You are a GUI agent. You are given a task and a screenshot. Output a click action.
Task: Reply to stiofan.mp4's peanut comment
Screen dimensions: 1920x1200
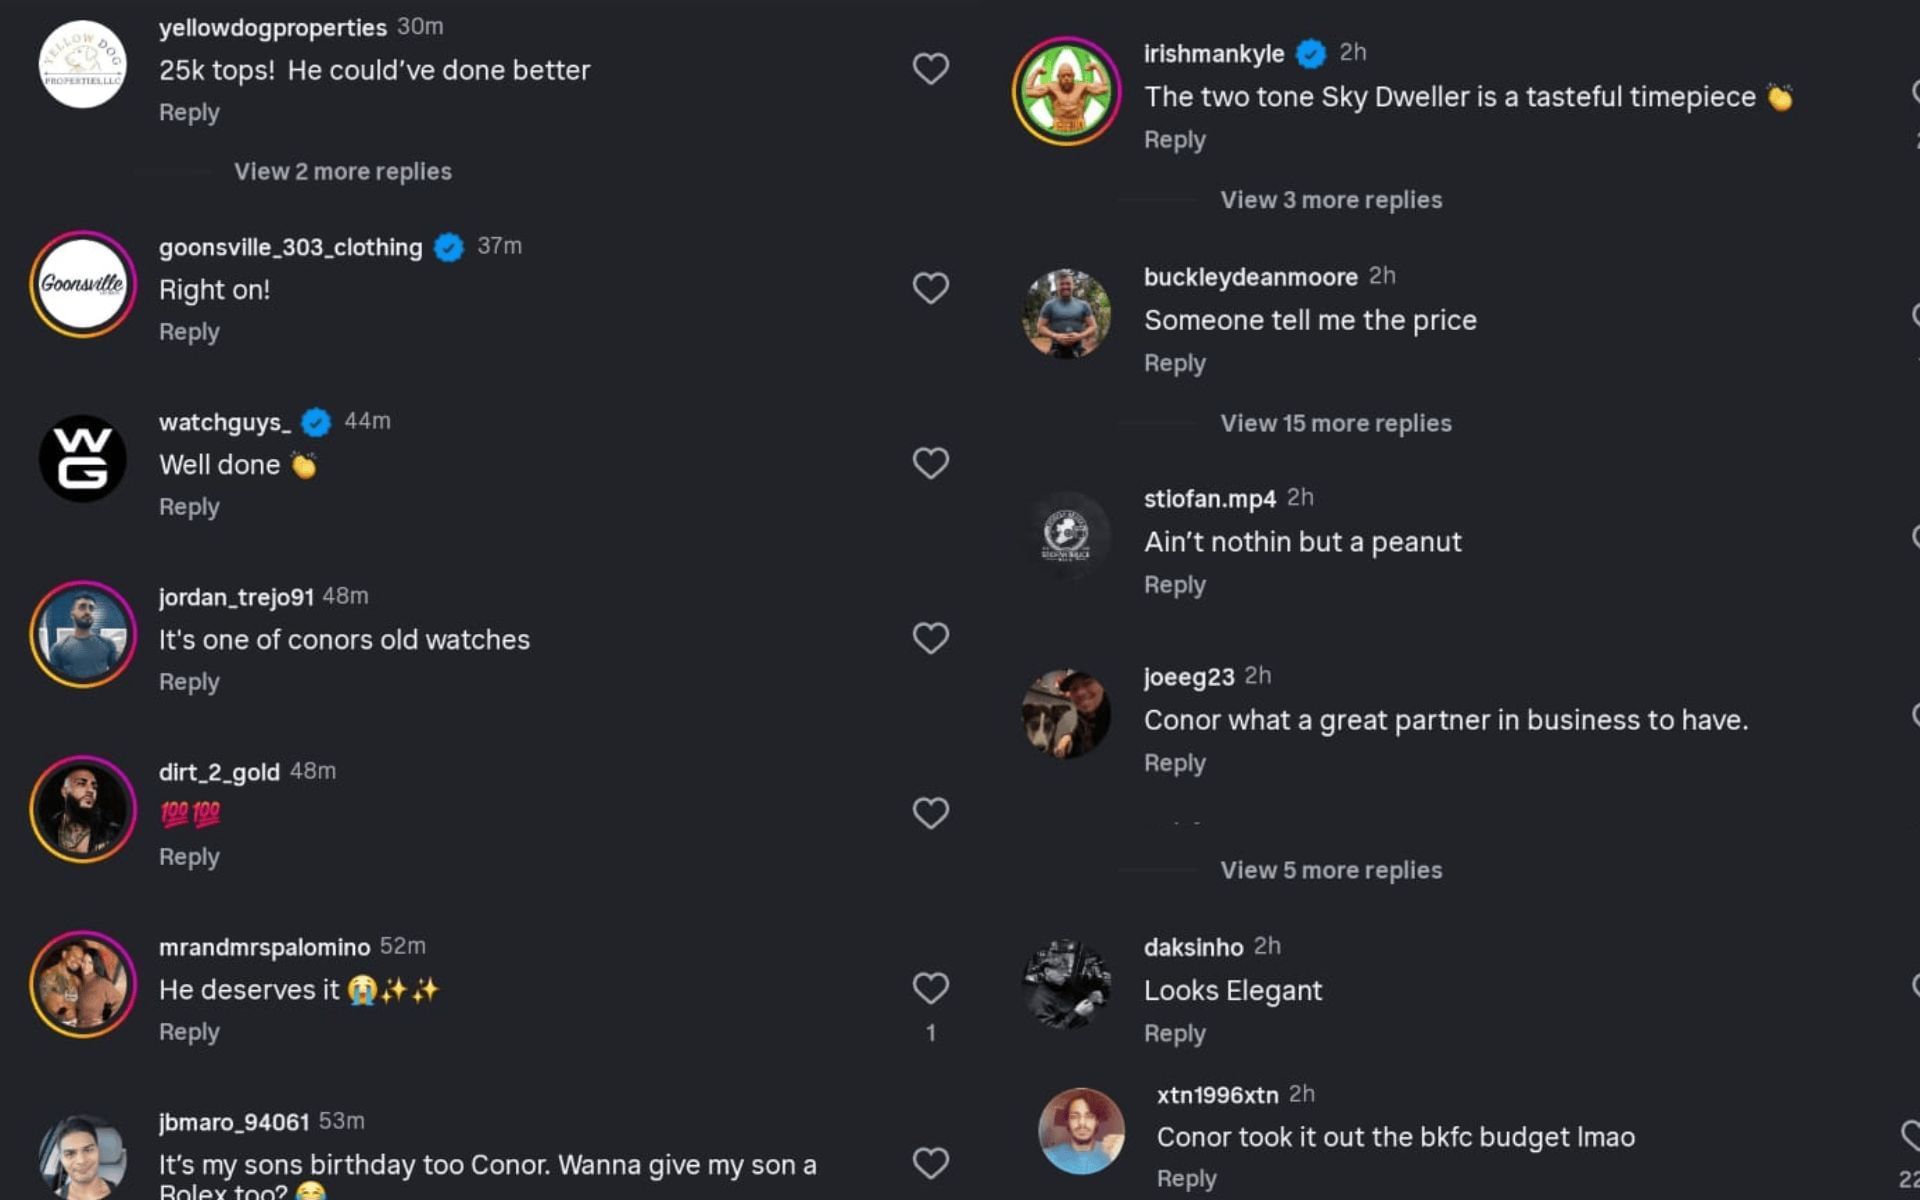[1174, 585]
